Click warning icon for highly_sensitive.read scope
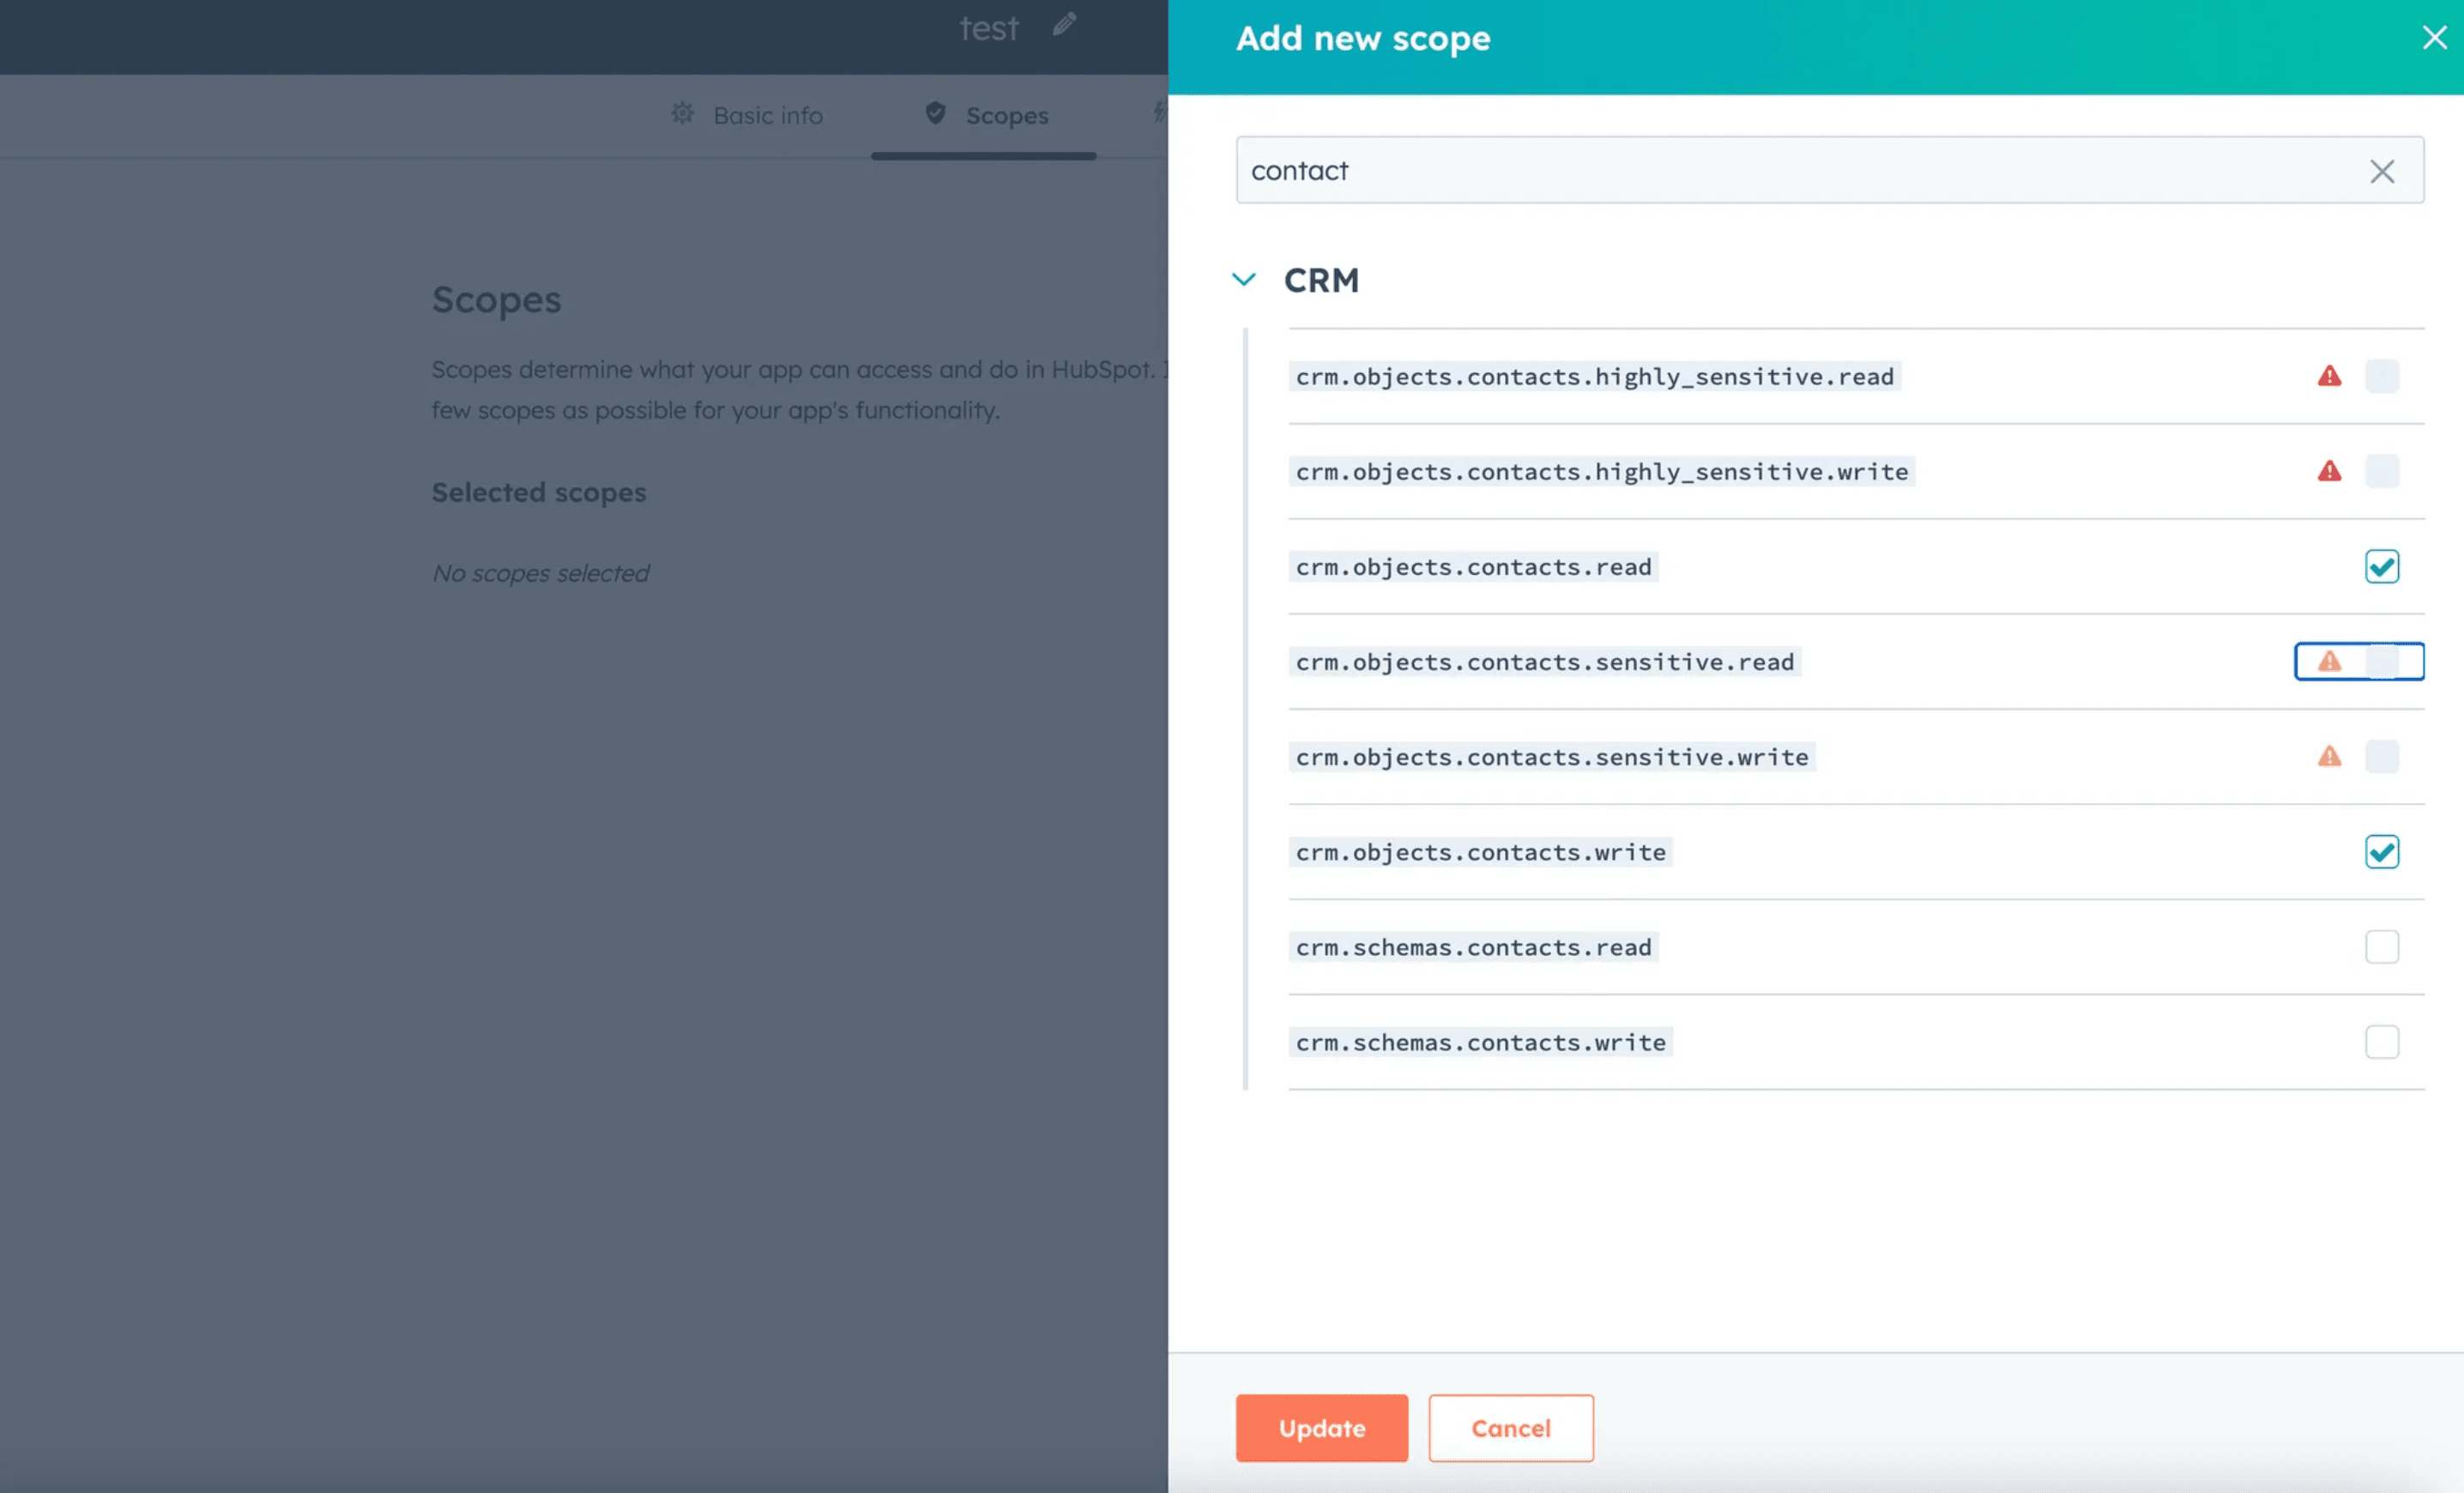This screenshot has width=2464, height=1493. click(x=2329, y=376)
